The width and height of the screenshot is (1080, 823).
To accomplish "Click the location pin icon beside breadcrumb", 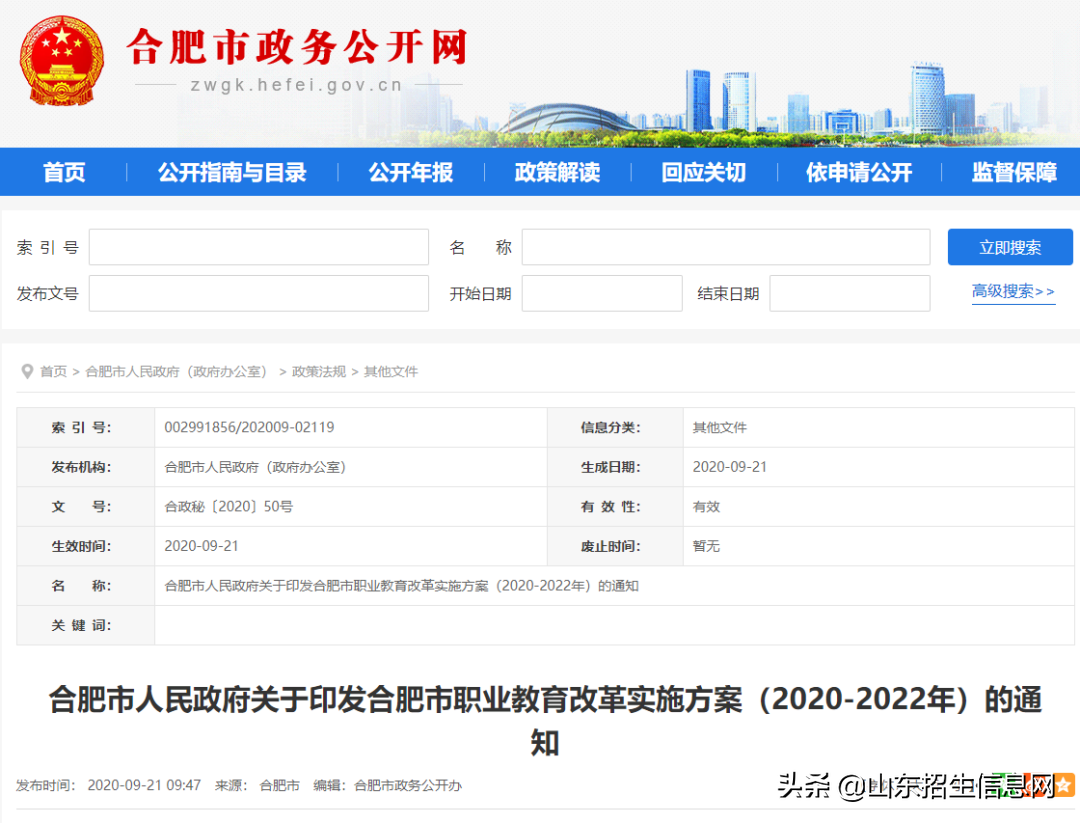I will click(x=27, y=371).
